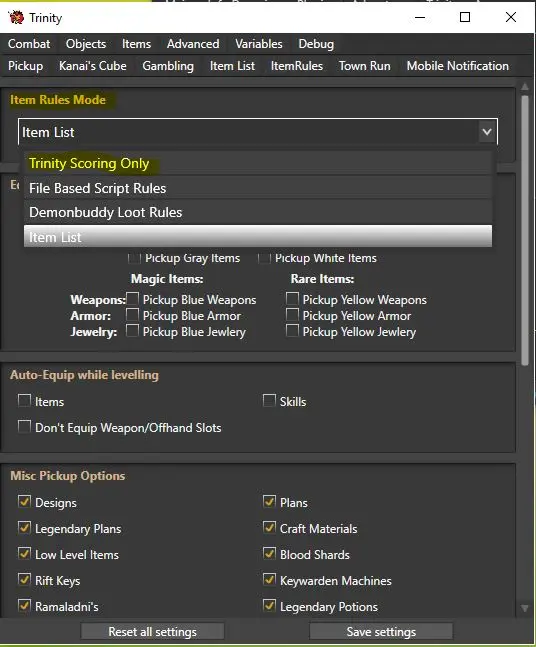Minimize the Trinity window

(420, 17)
